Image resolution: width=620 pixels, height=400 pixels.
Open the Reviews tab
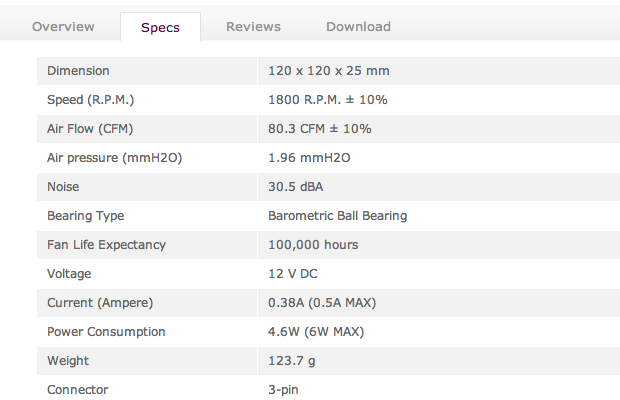click(253, 27)
